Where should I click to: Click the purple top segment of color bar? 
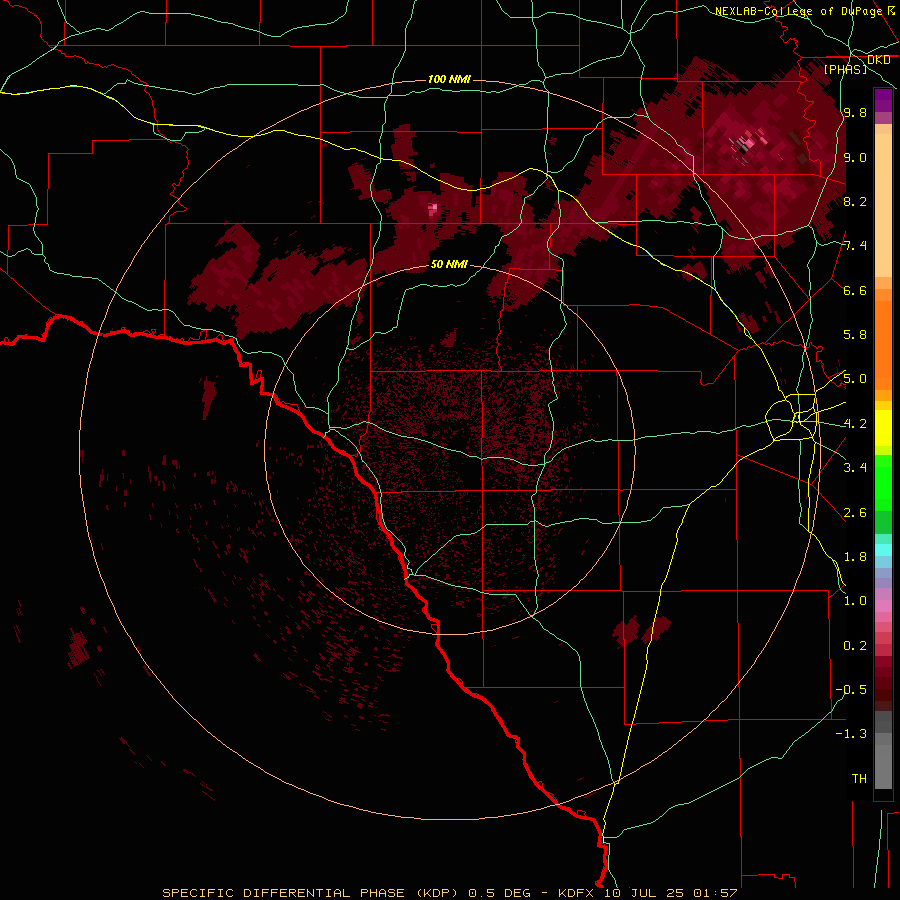point(883,100)
